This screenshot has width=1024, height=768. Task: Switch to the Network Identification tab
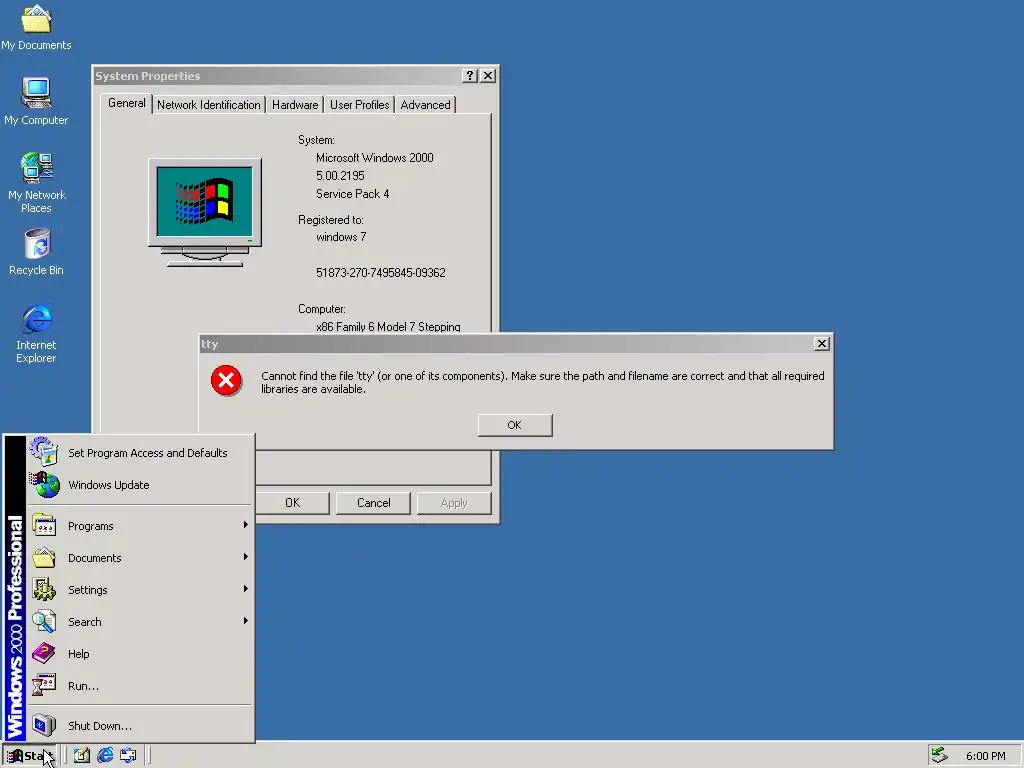tap(208, 105)
